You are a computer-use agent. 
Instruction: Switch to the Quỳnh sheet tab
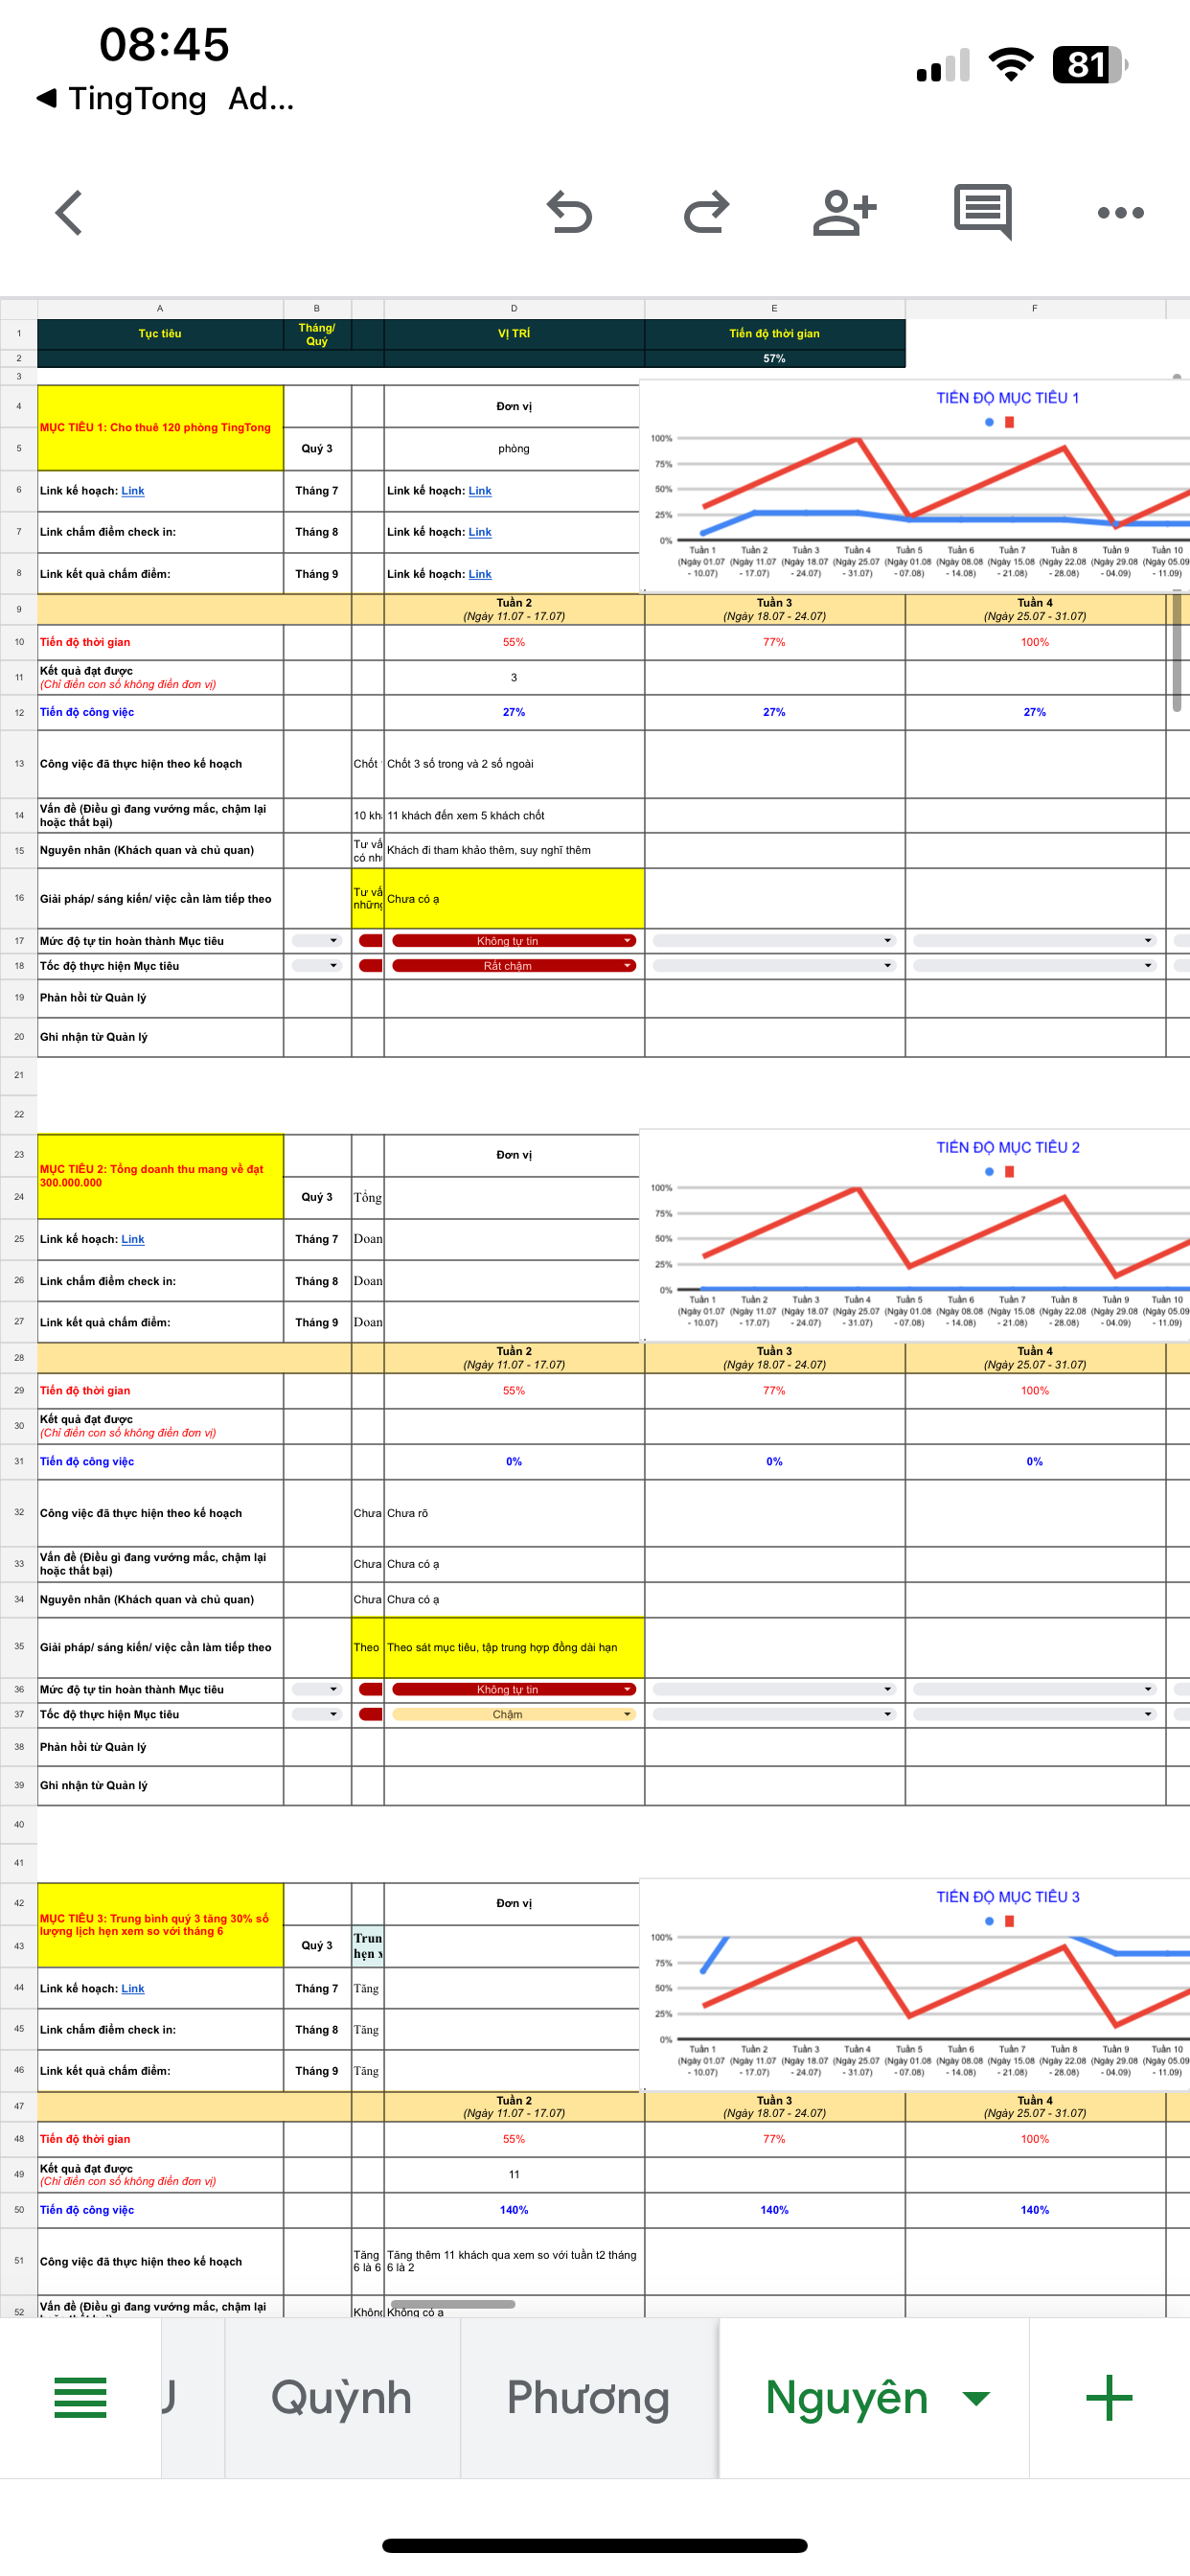coord(341,2397)
